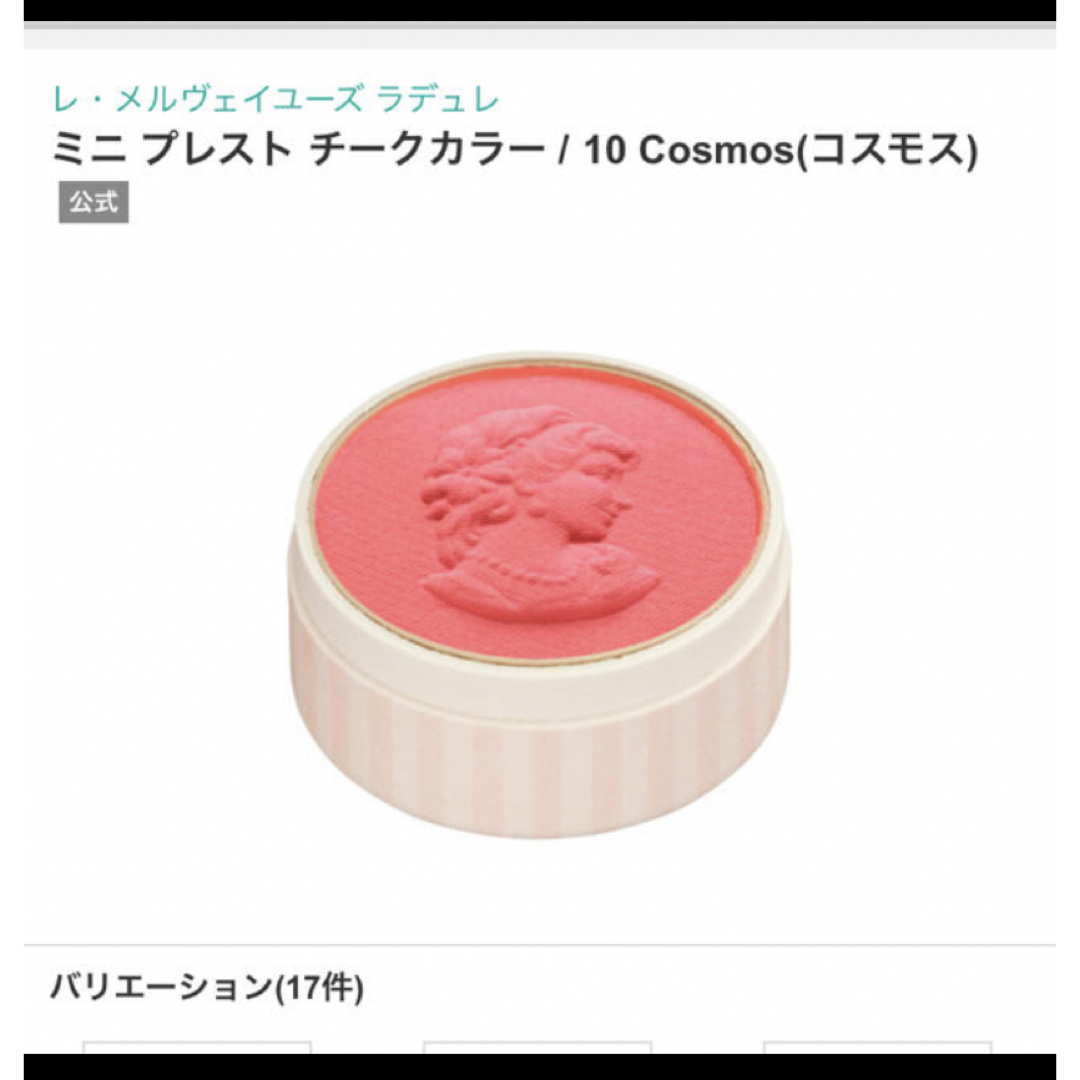Click the (17件) variation count

point(319,987)
